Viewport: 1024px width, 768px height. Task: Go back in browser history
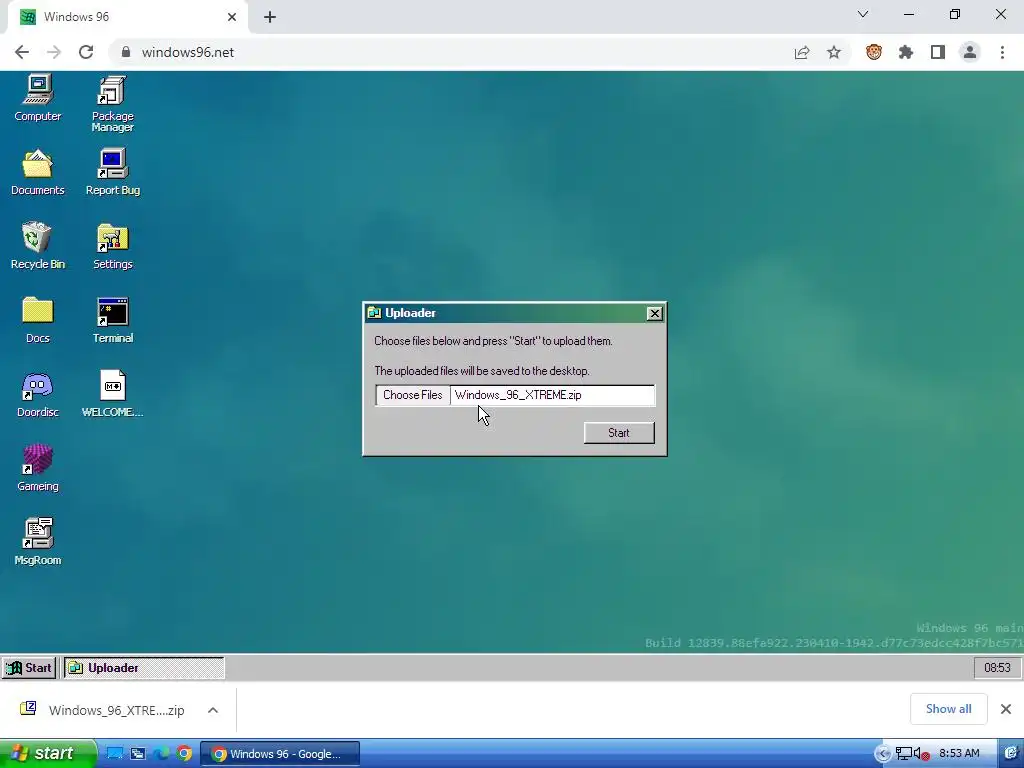click(22, 52)
